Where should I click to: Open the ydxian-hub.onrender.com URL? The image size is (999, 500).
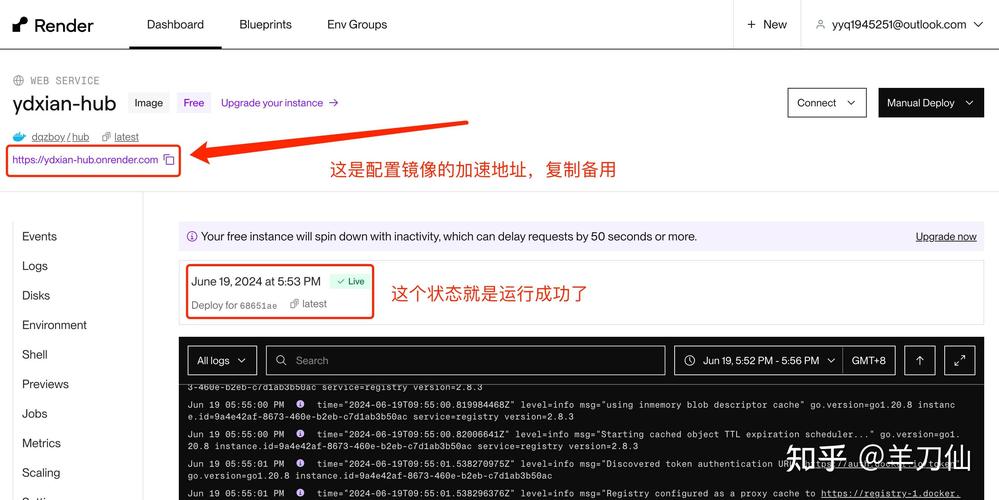click(85, 160)
